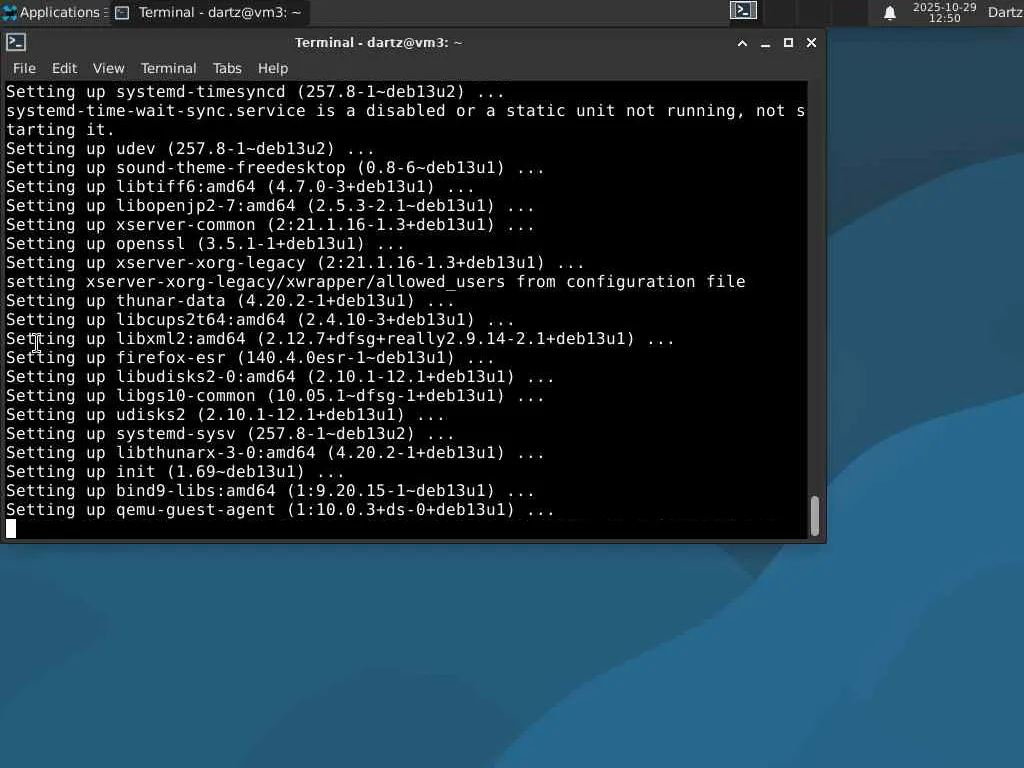The width and height of the screenshot is (1024, 768).
Task: Open the Terminal menu
Action: click(168, 68)
